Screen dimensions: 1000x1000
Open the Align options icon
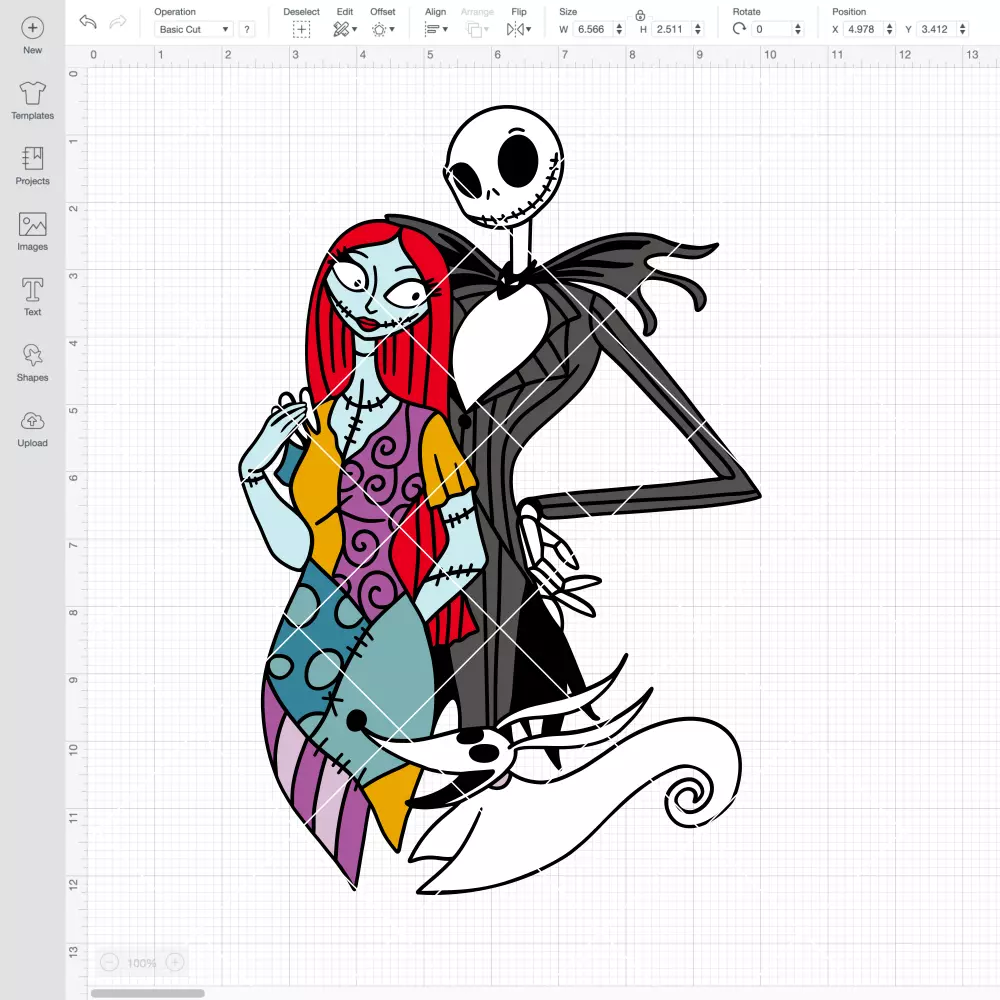point(432,29)
